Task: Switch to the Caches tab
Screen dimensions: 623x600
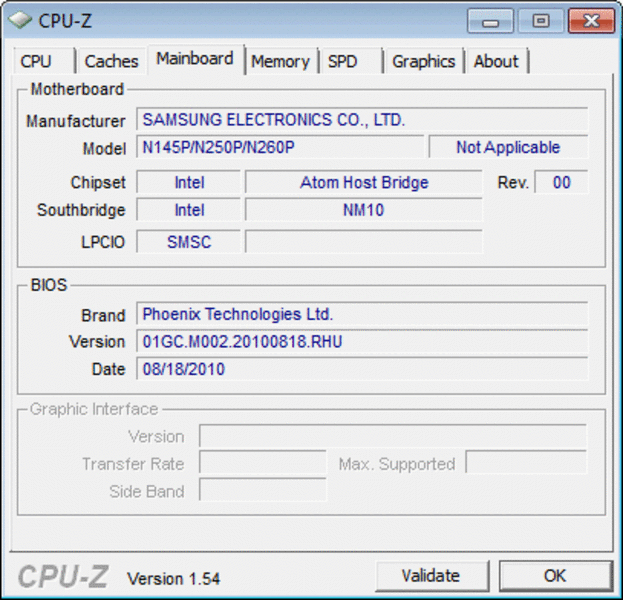Action: pyautogui.click(x=111, y=61)
